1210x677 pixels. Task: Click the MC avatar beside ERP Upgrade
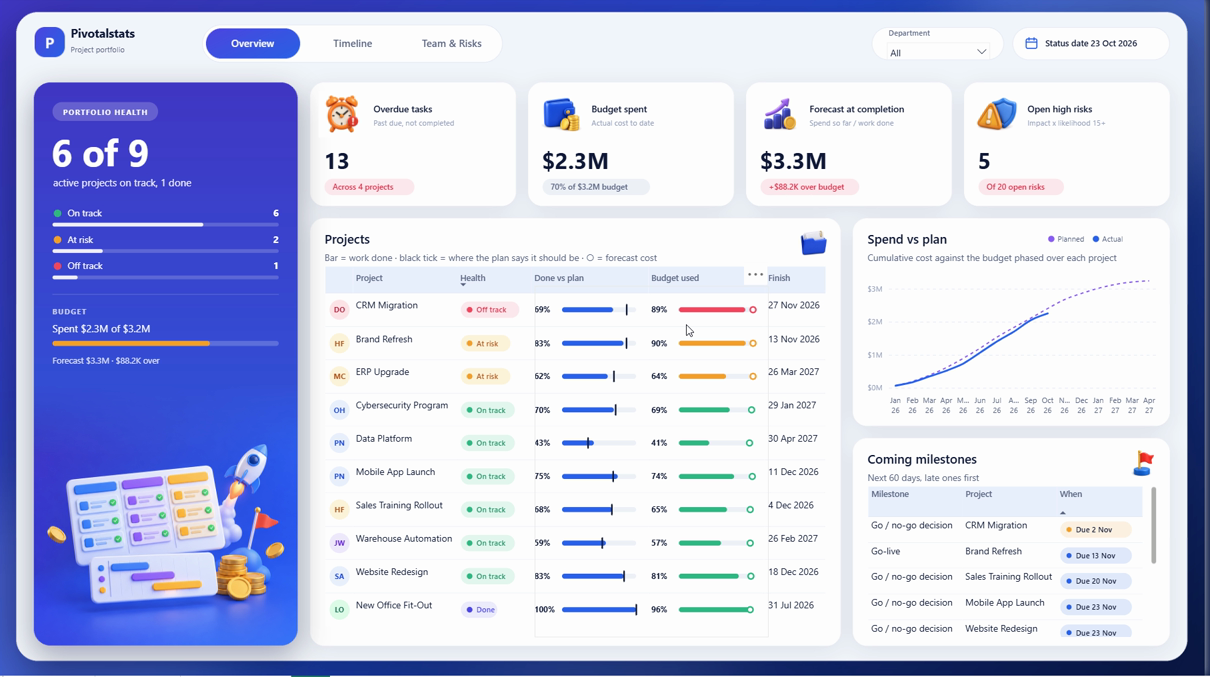click(x=339, y=376)
